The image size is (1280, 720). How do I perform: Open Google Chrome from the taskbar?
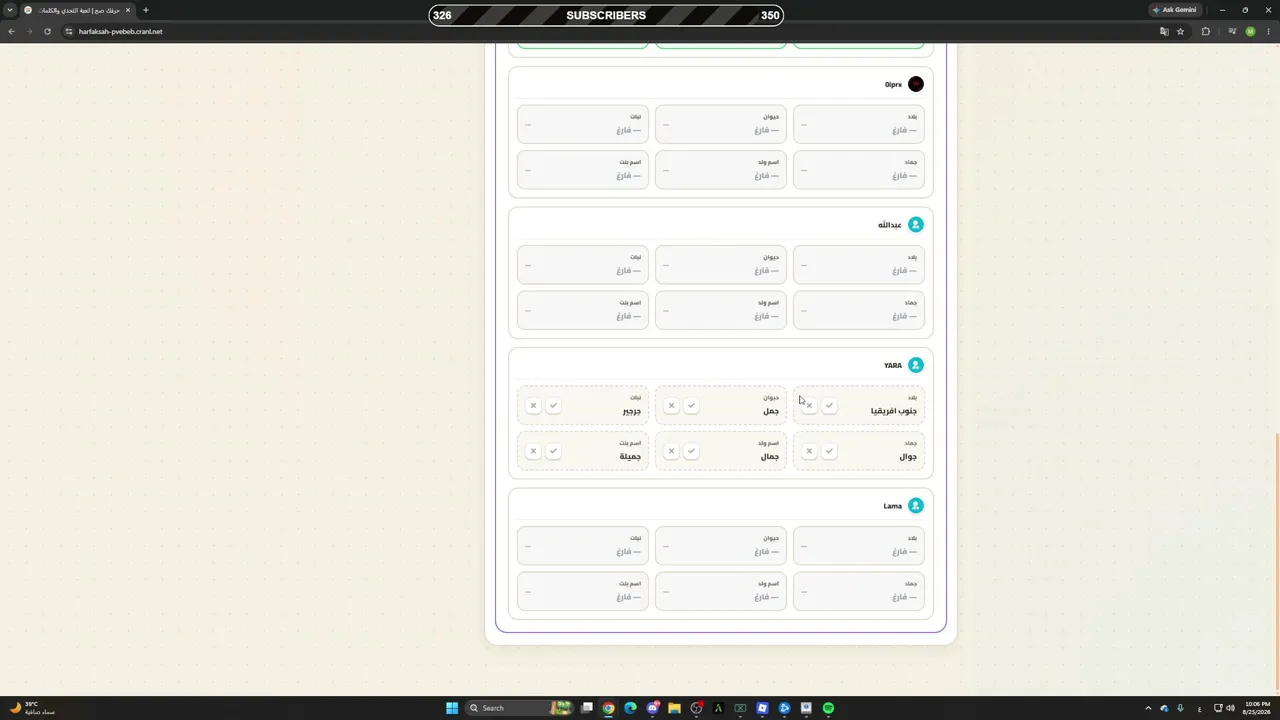pyautogui.click(x=608, y=708)
